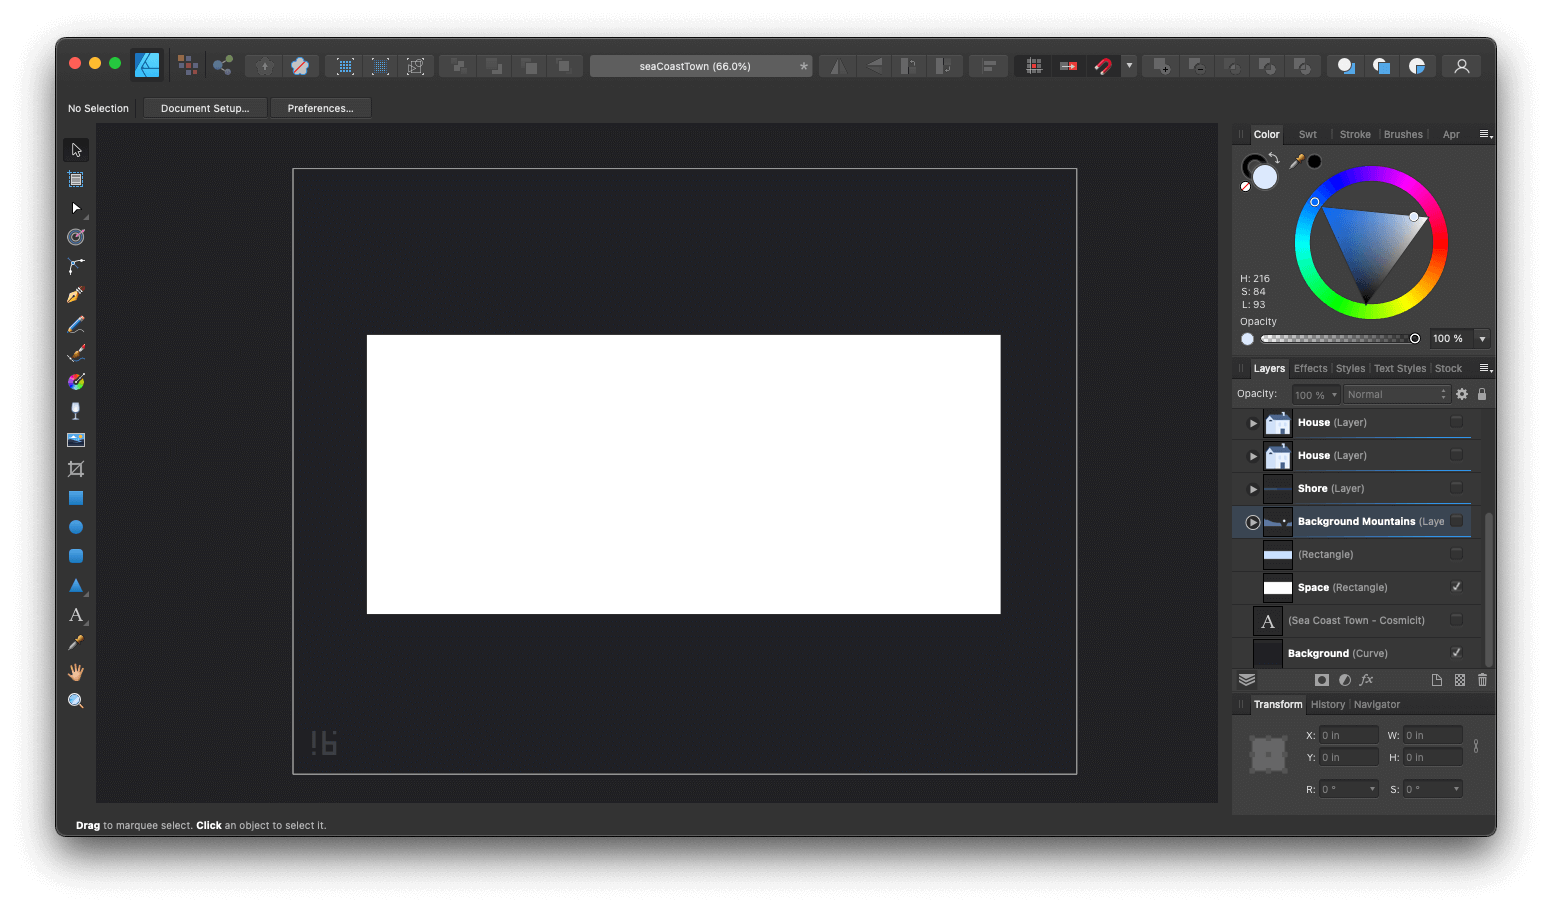Lock layer opacity with the padlock icon
This screenshot has width=1552, height=910.
point(1481,393)
